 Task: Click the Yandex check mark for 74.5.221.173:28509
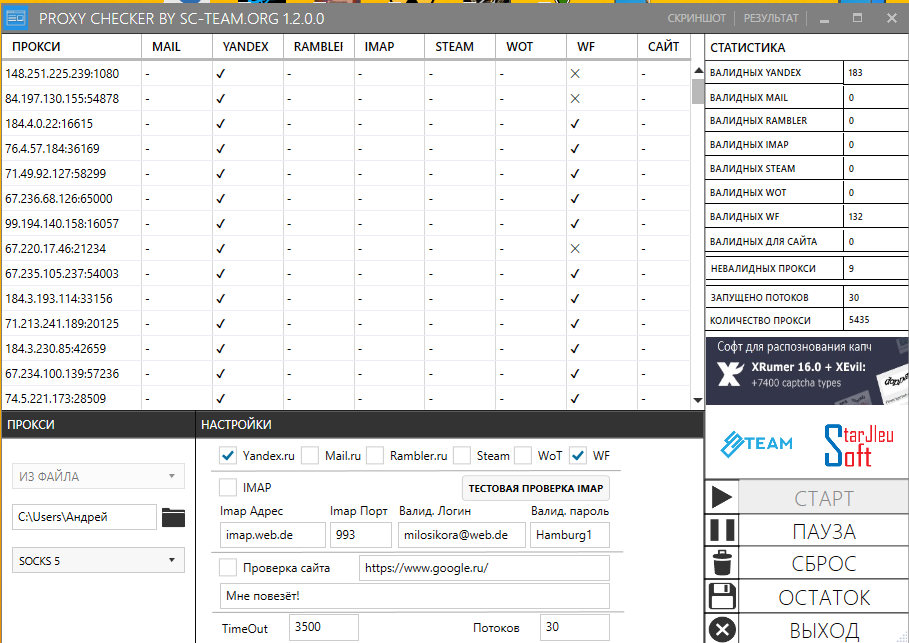220,398
